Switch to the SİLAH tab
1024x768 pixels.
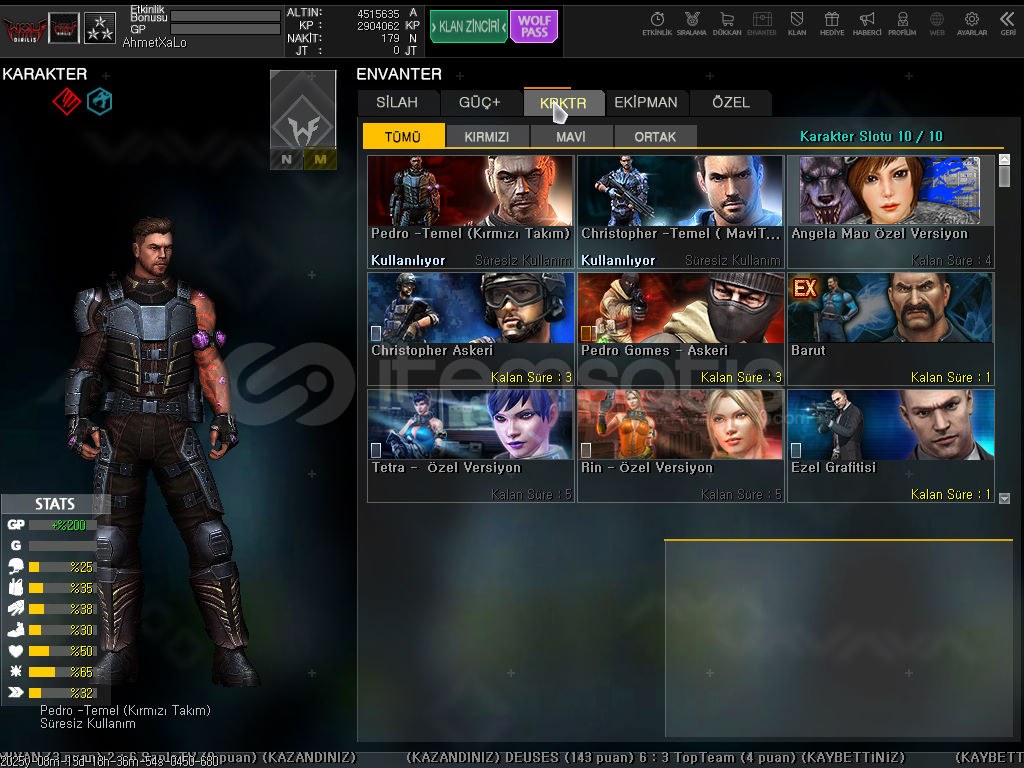(397, 103)
